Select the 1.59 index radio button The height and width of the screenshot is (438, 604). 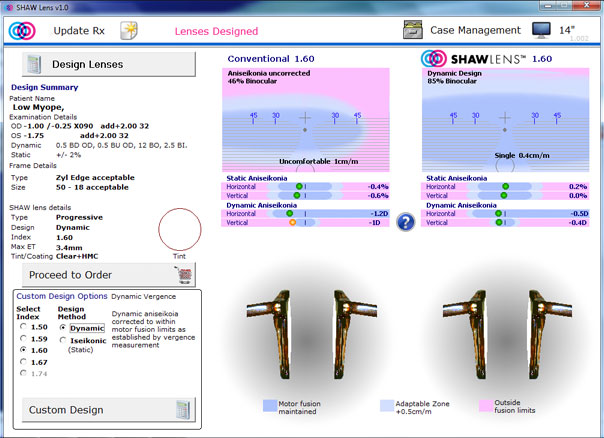[23, 339]
